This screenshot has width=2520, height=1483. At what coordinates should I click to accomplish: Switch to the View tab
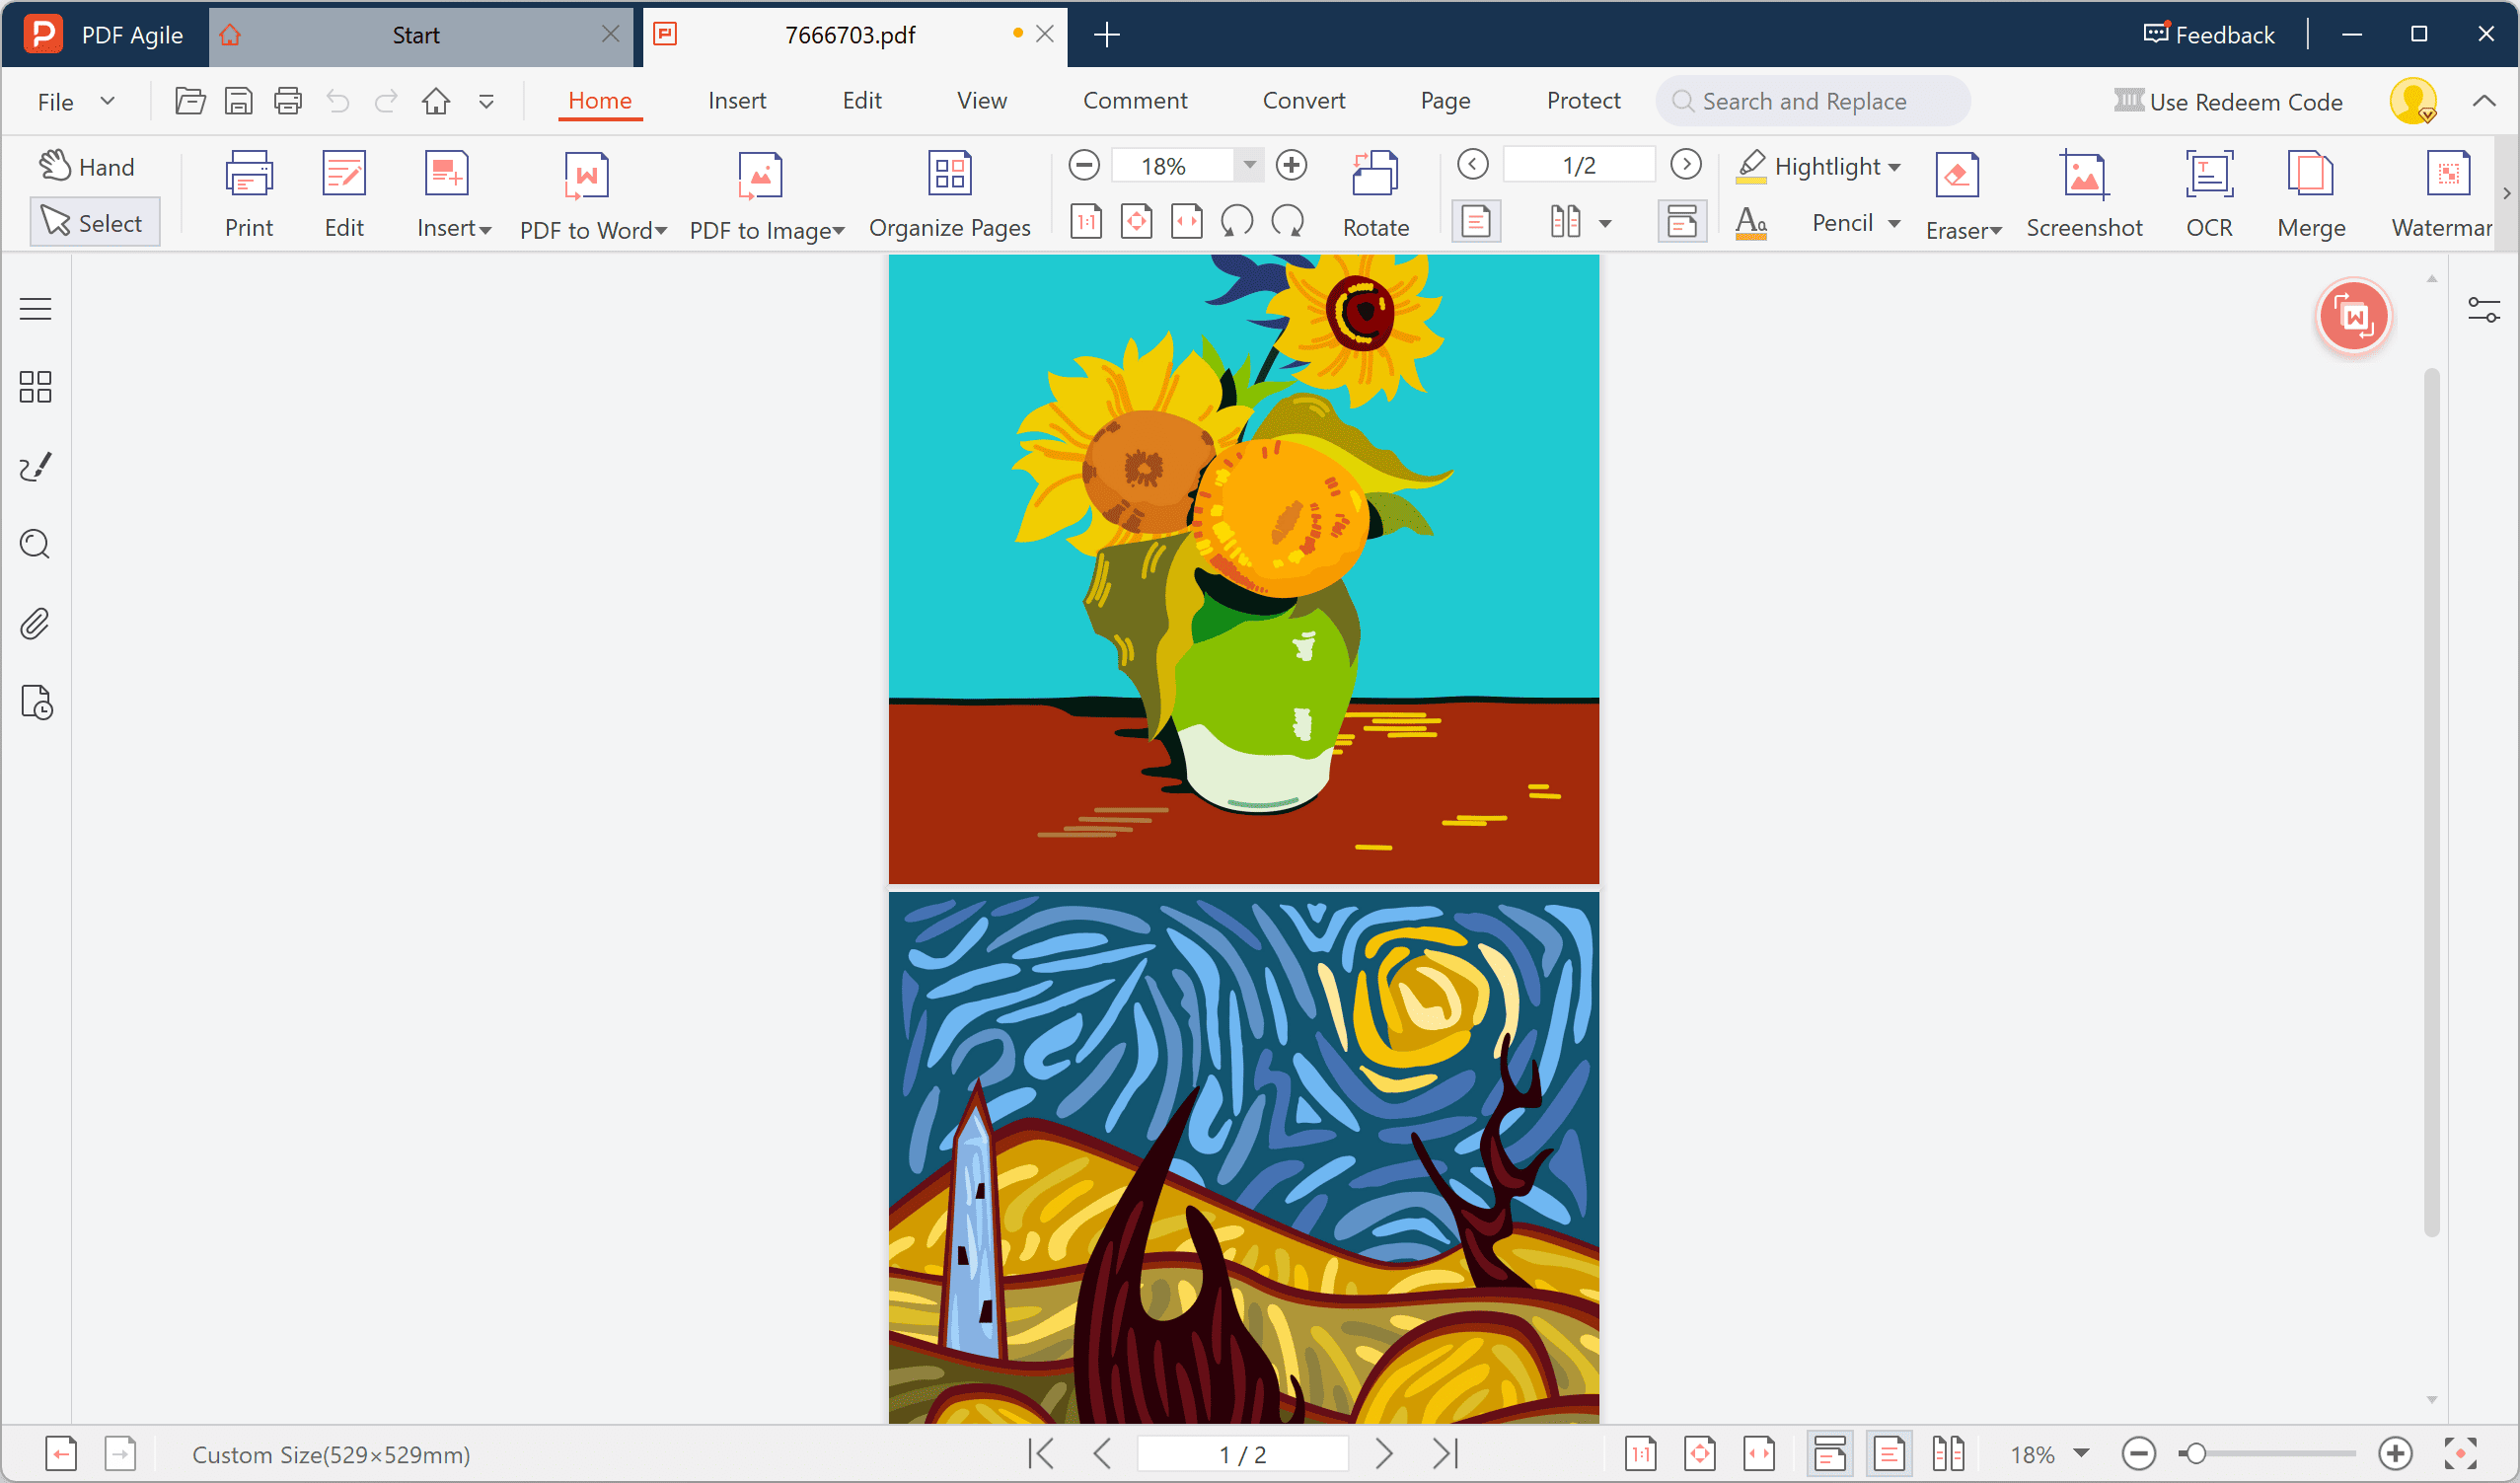pos(981,100)
